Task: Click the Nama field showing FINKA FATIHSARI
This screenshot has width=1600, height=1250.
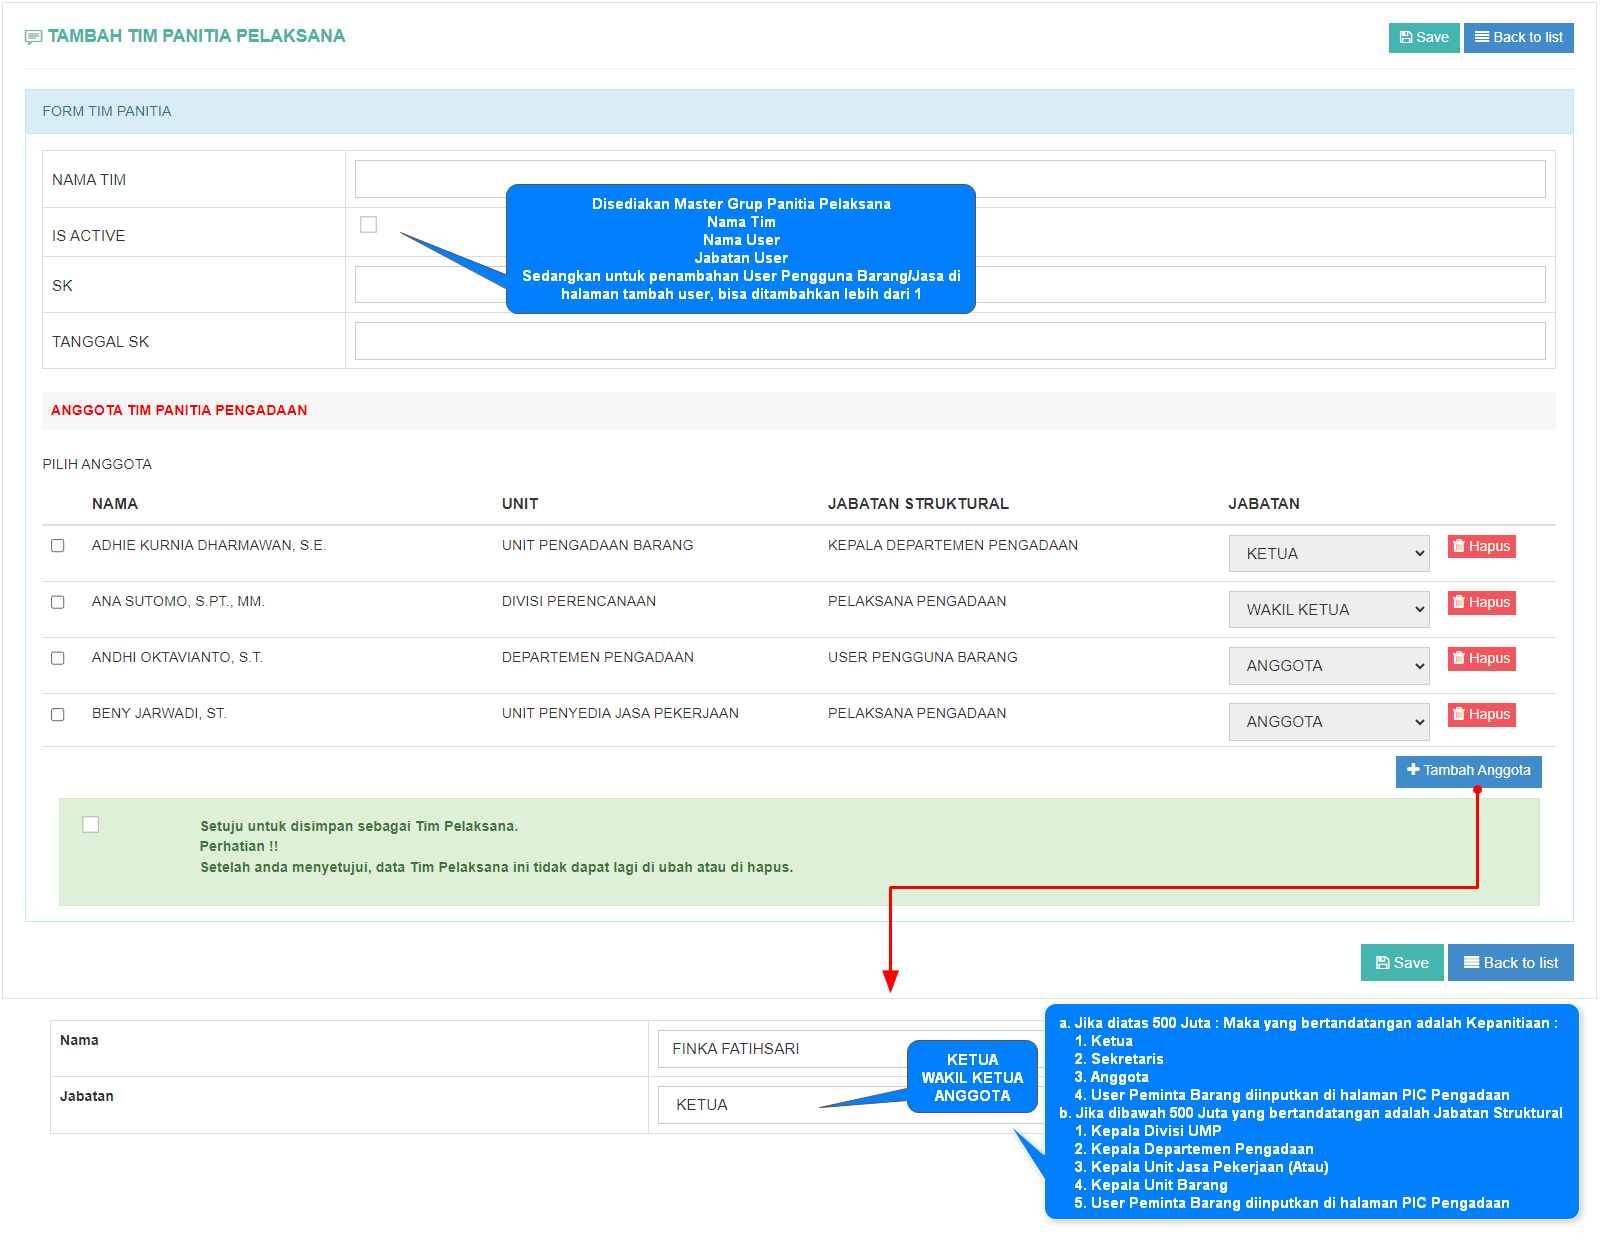Action: (780, 1049)
